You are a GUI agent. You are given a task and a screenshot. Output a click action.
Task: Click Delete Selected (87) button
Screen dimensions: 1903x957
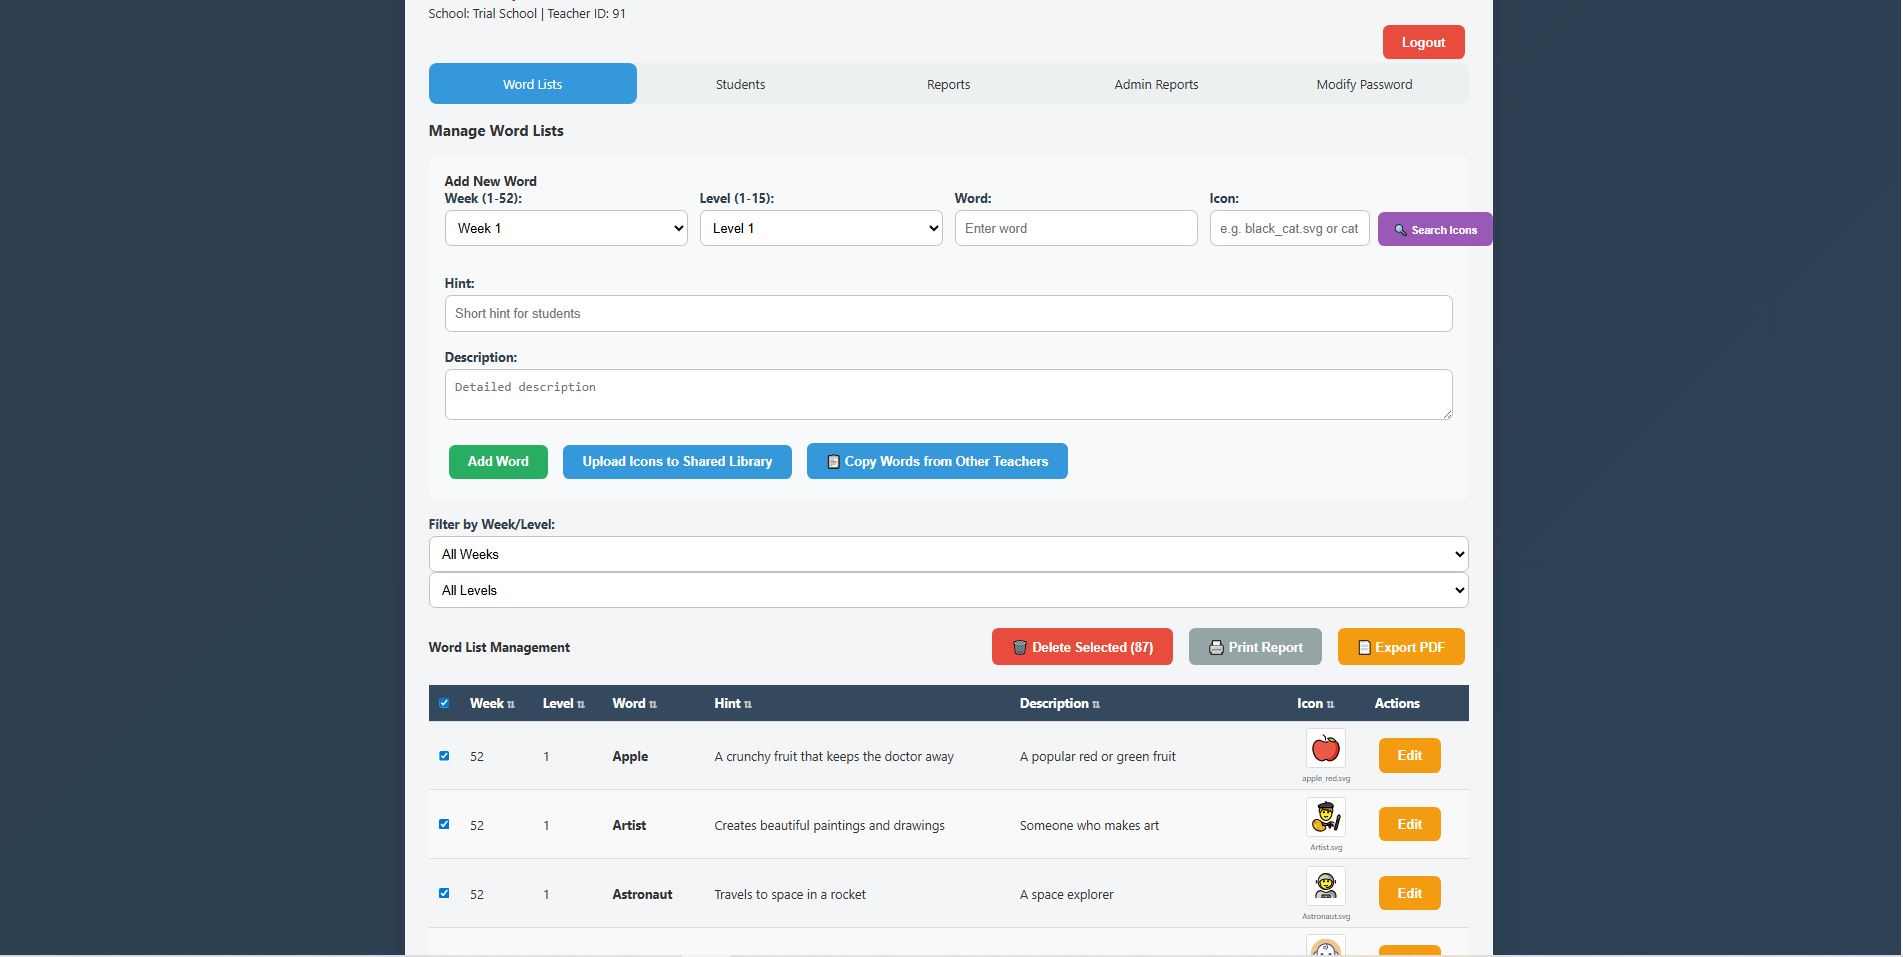pos(1082,647)
